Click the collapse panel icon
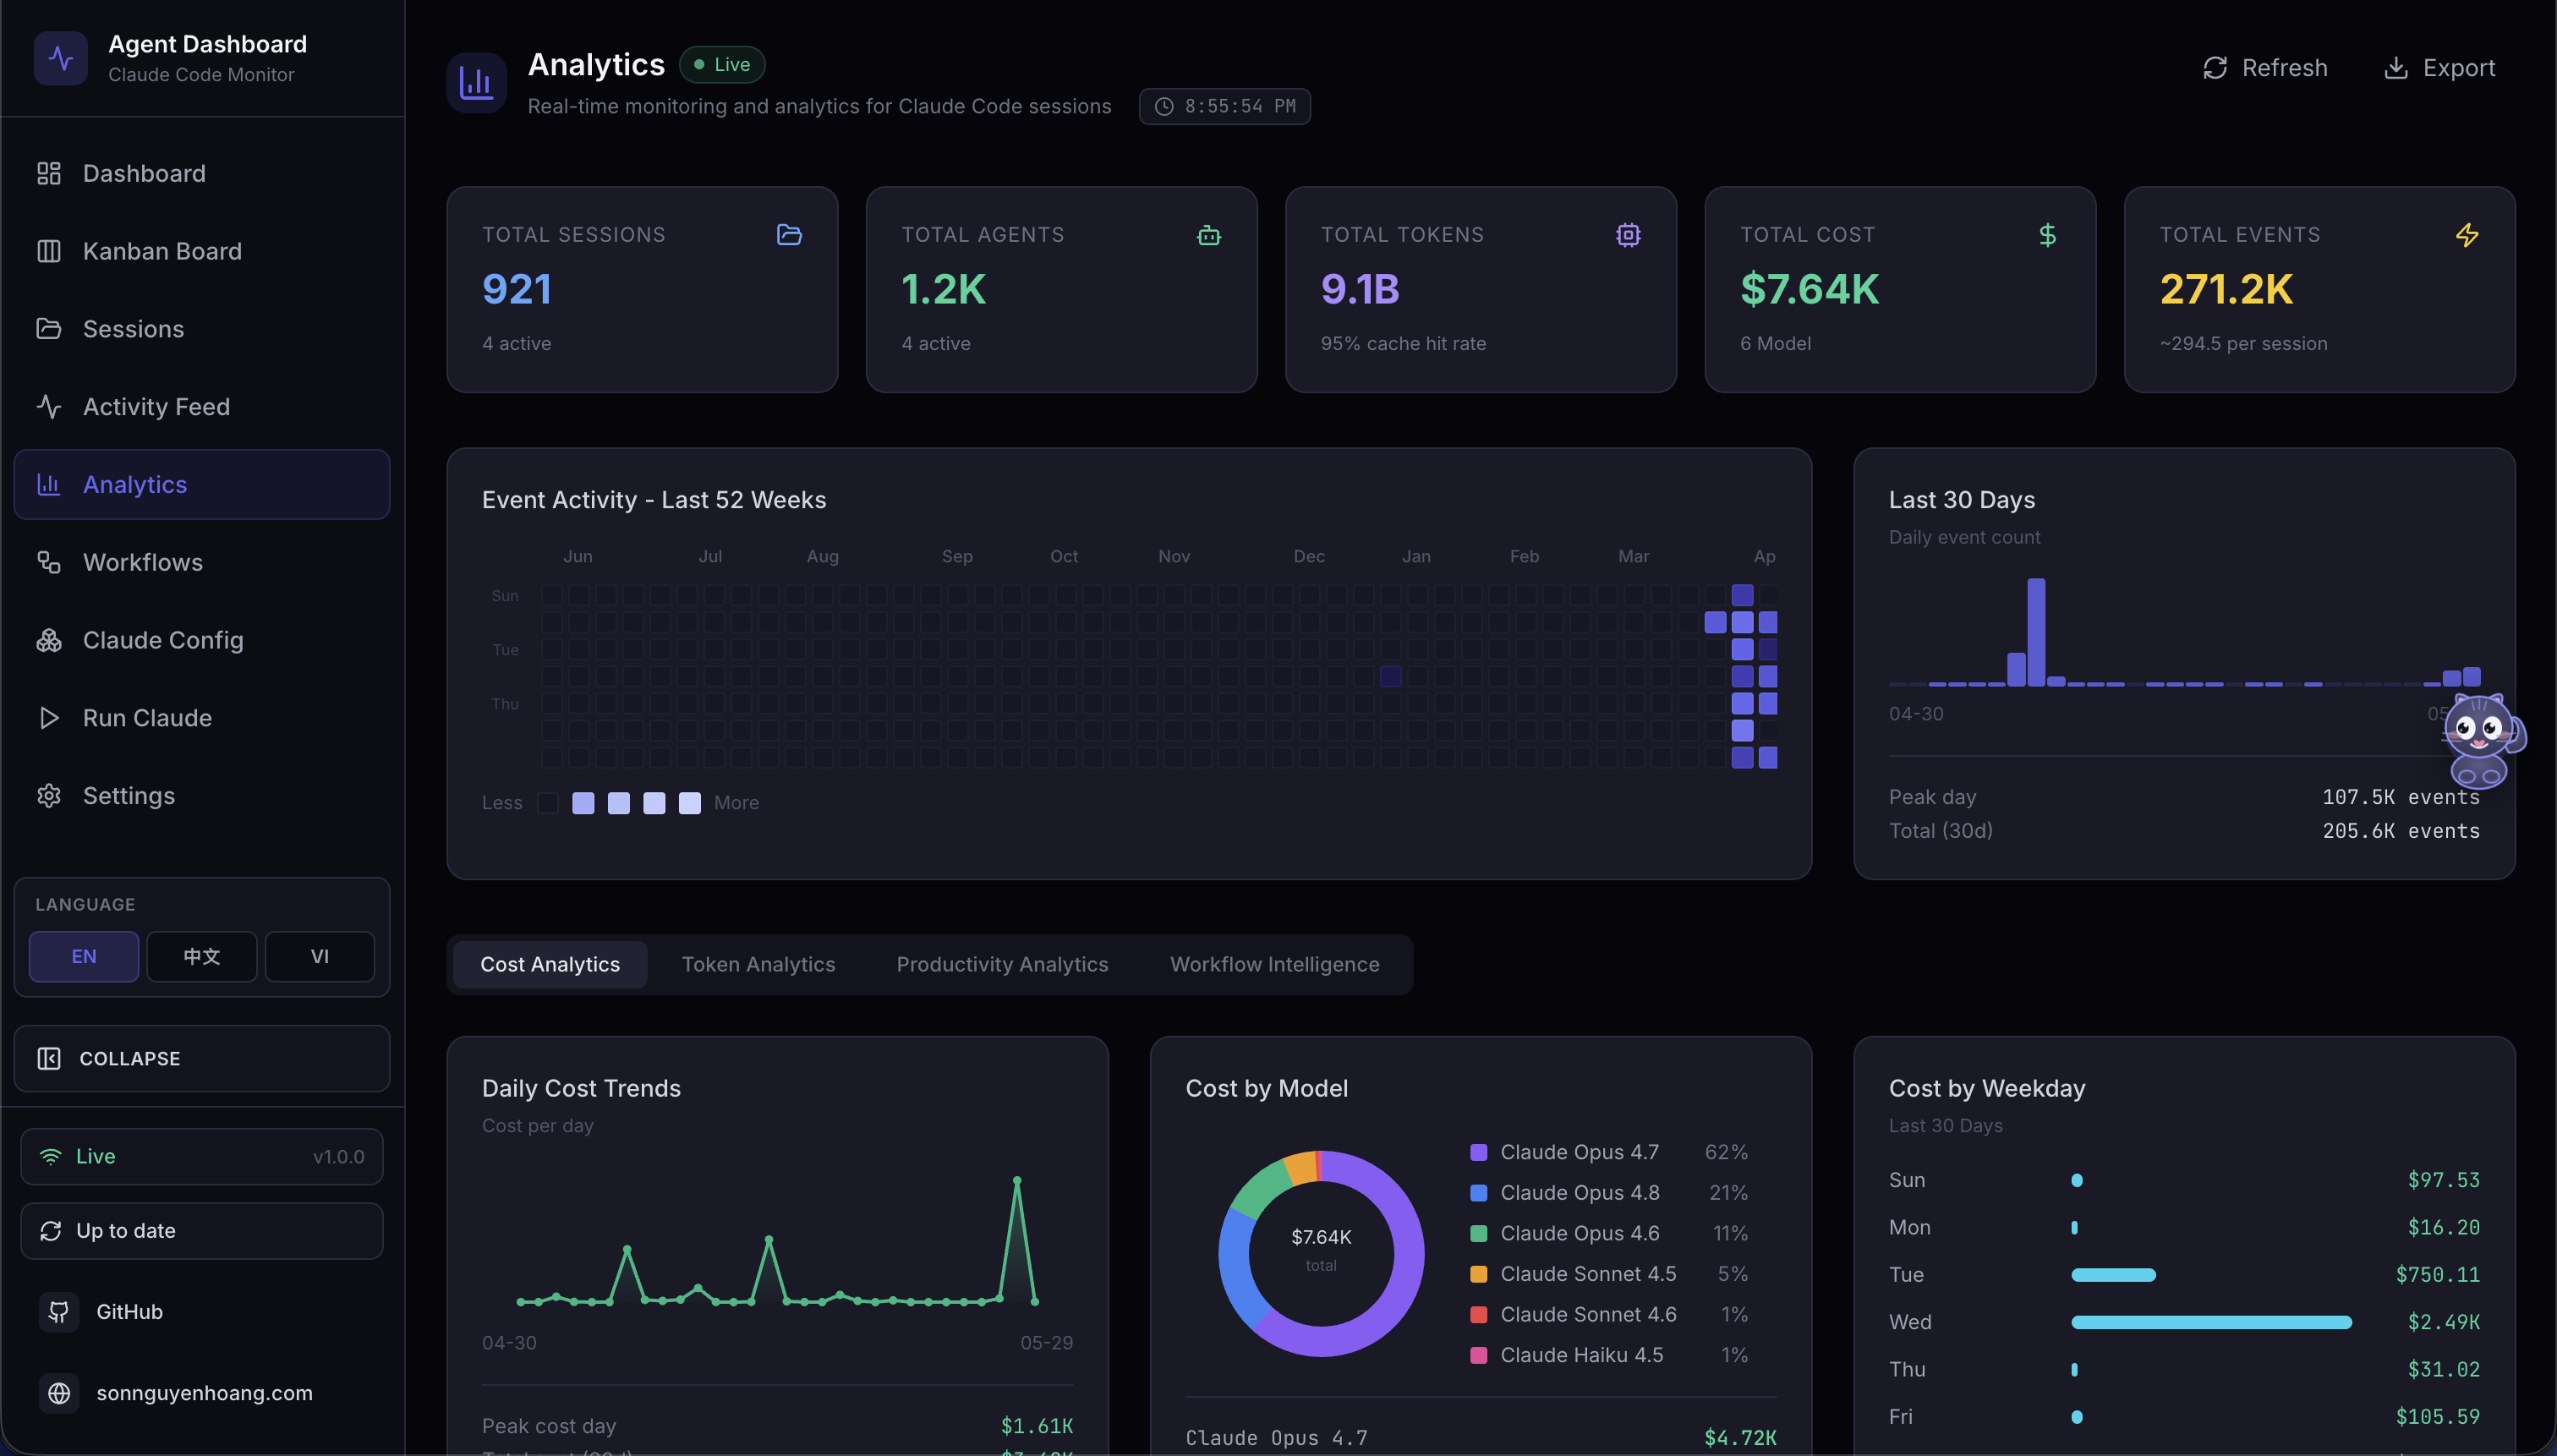The image size is (2557, 1456). click(x=49, y=1059)
